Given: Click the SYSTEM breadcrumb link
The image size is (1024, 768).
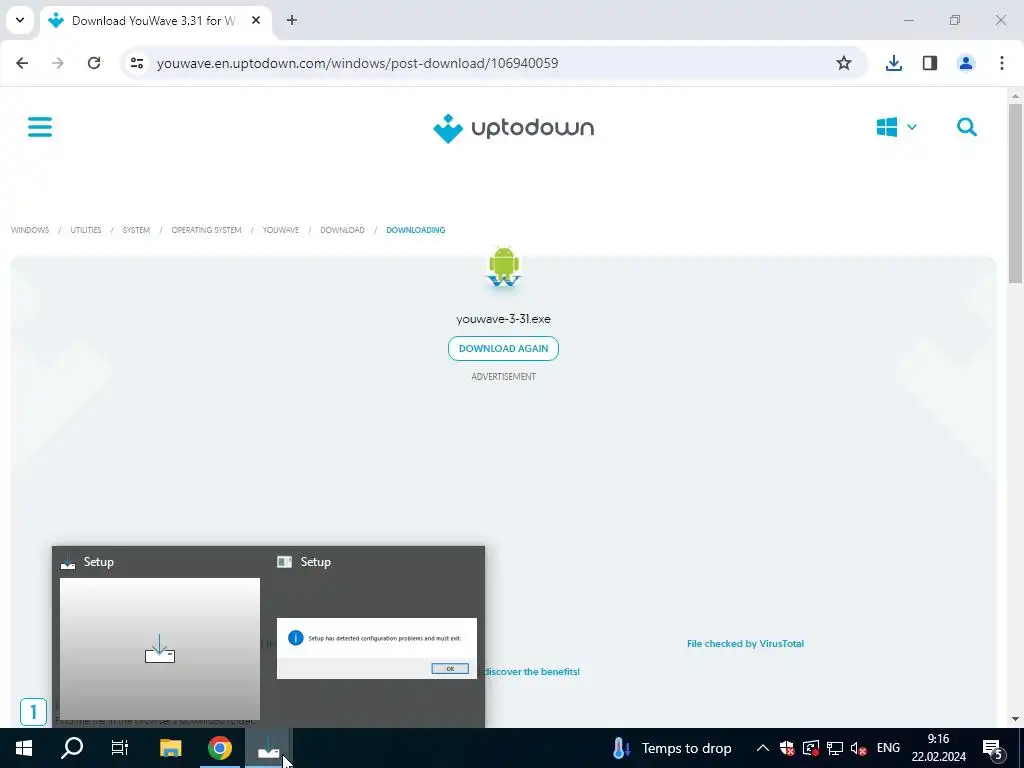Looking at the screenshot, I should [136, 230].
